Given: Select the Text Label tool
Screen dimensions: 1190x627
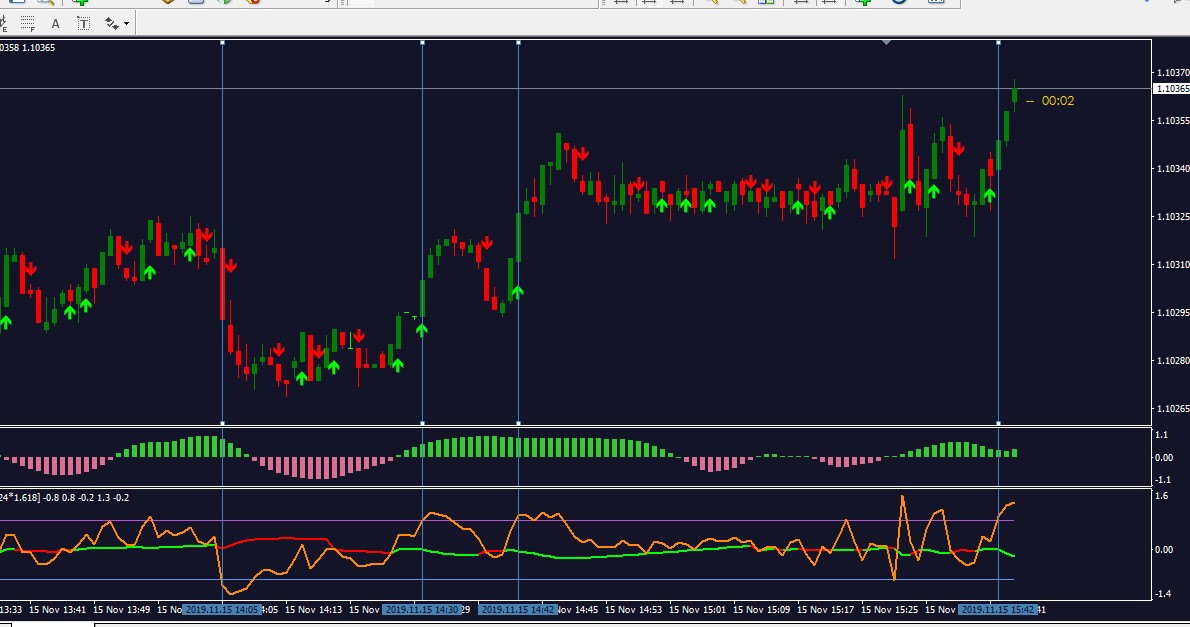Looking at the screenshot, I should point(83,24).
